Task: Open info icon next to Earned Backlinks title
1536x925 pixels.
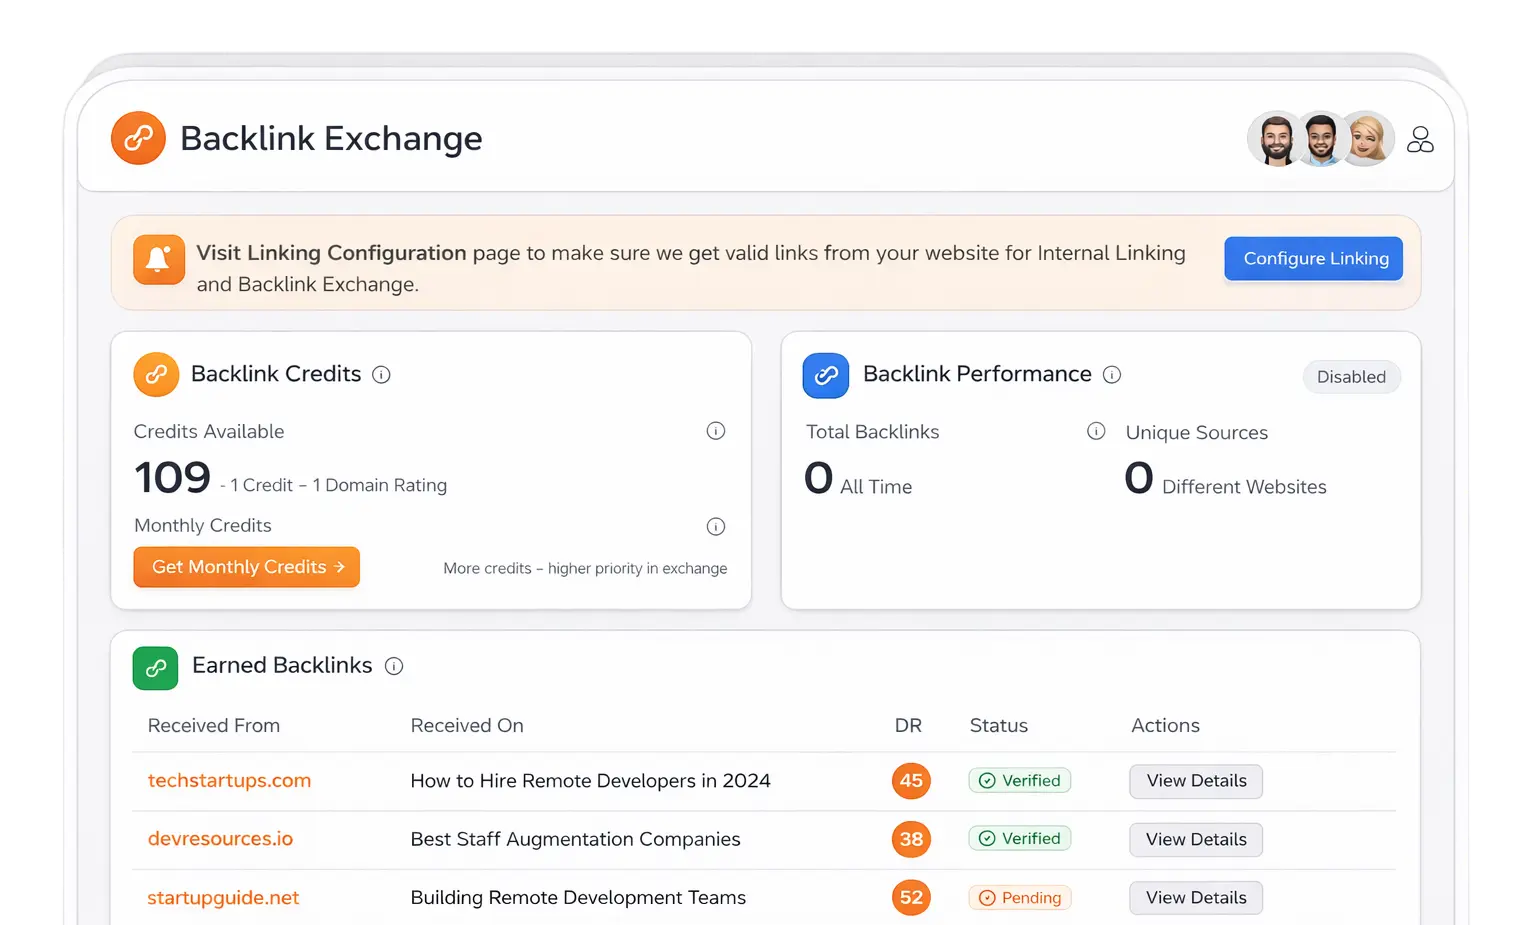Action: pos(394,667)
